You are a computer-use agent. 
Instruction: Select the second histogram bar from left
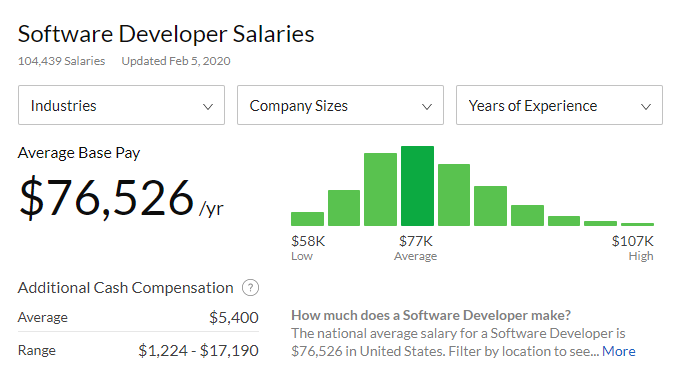coord(344,208)
